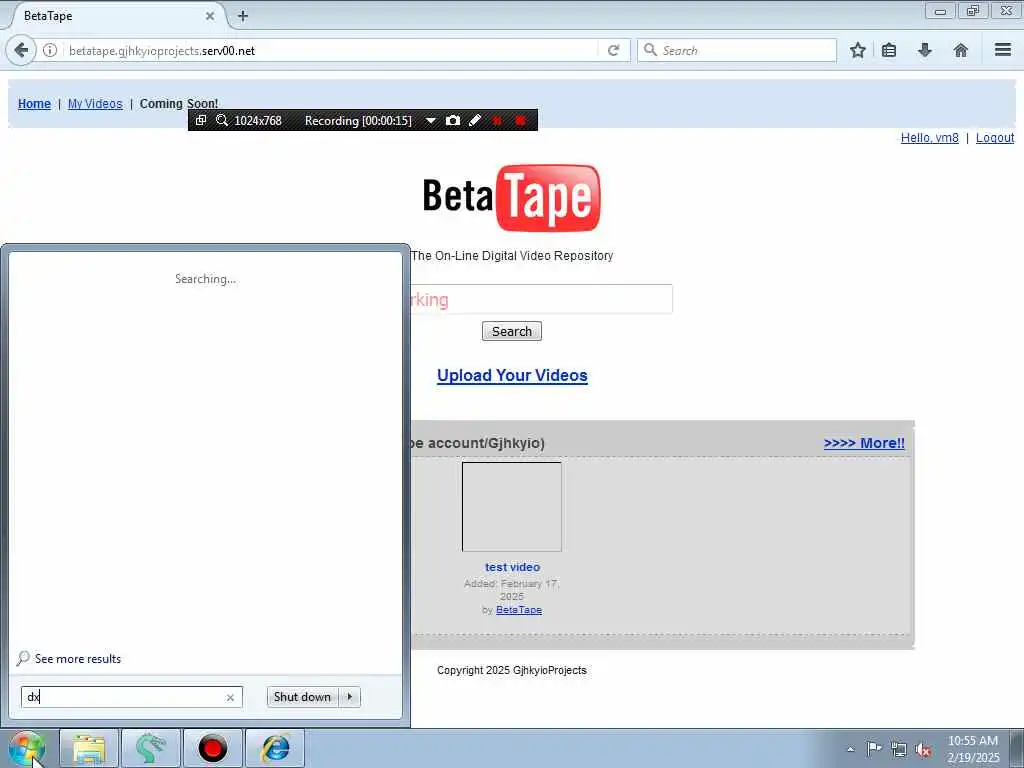This screenshot has height=768, width=1024.
Task: Click the network tray icon
Action: [899, 749]
